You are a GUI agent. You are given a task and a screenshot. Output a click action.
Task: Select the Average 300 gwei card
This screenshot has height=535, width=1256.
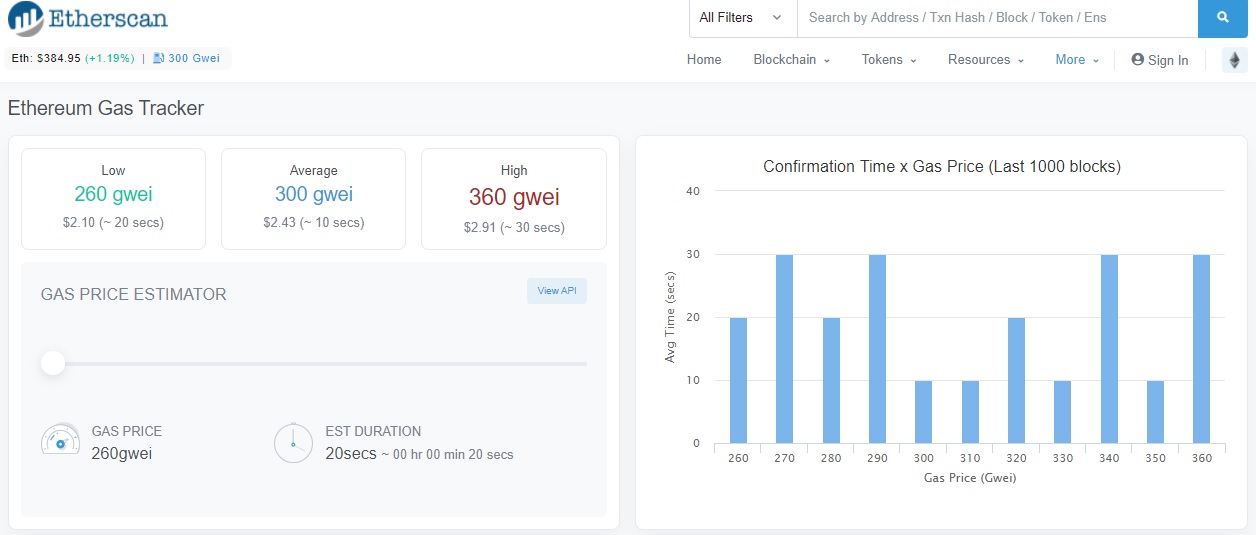pos(313,199)
